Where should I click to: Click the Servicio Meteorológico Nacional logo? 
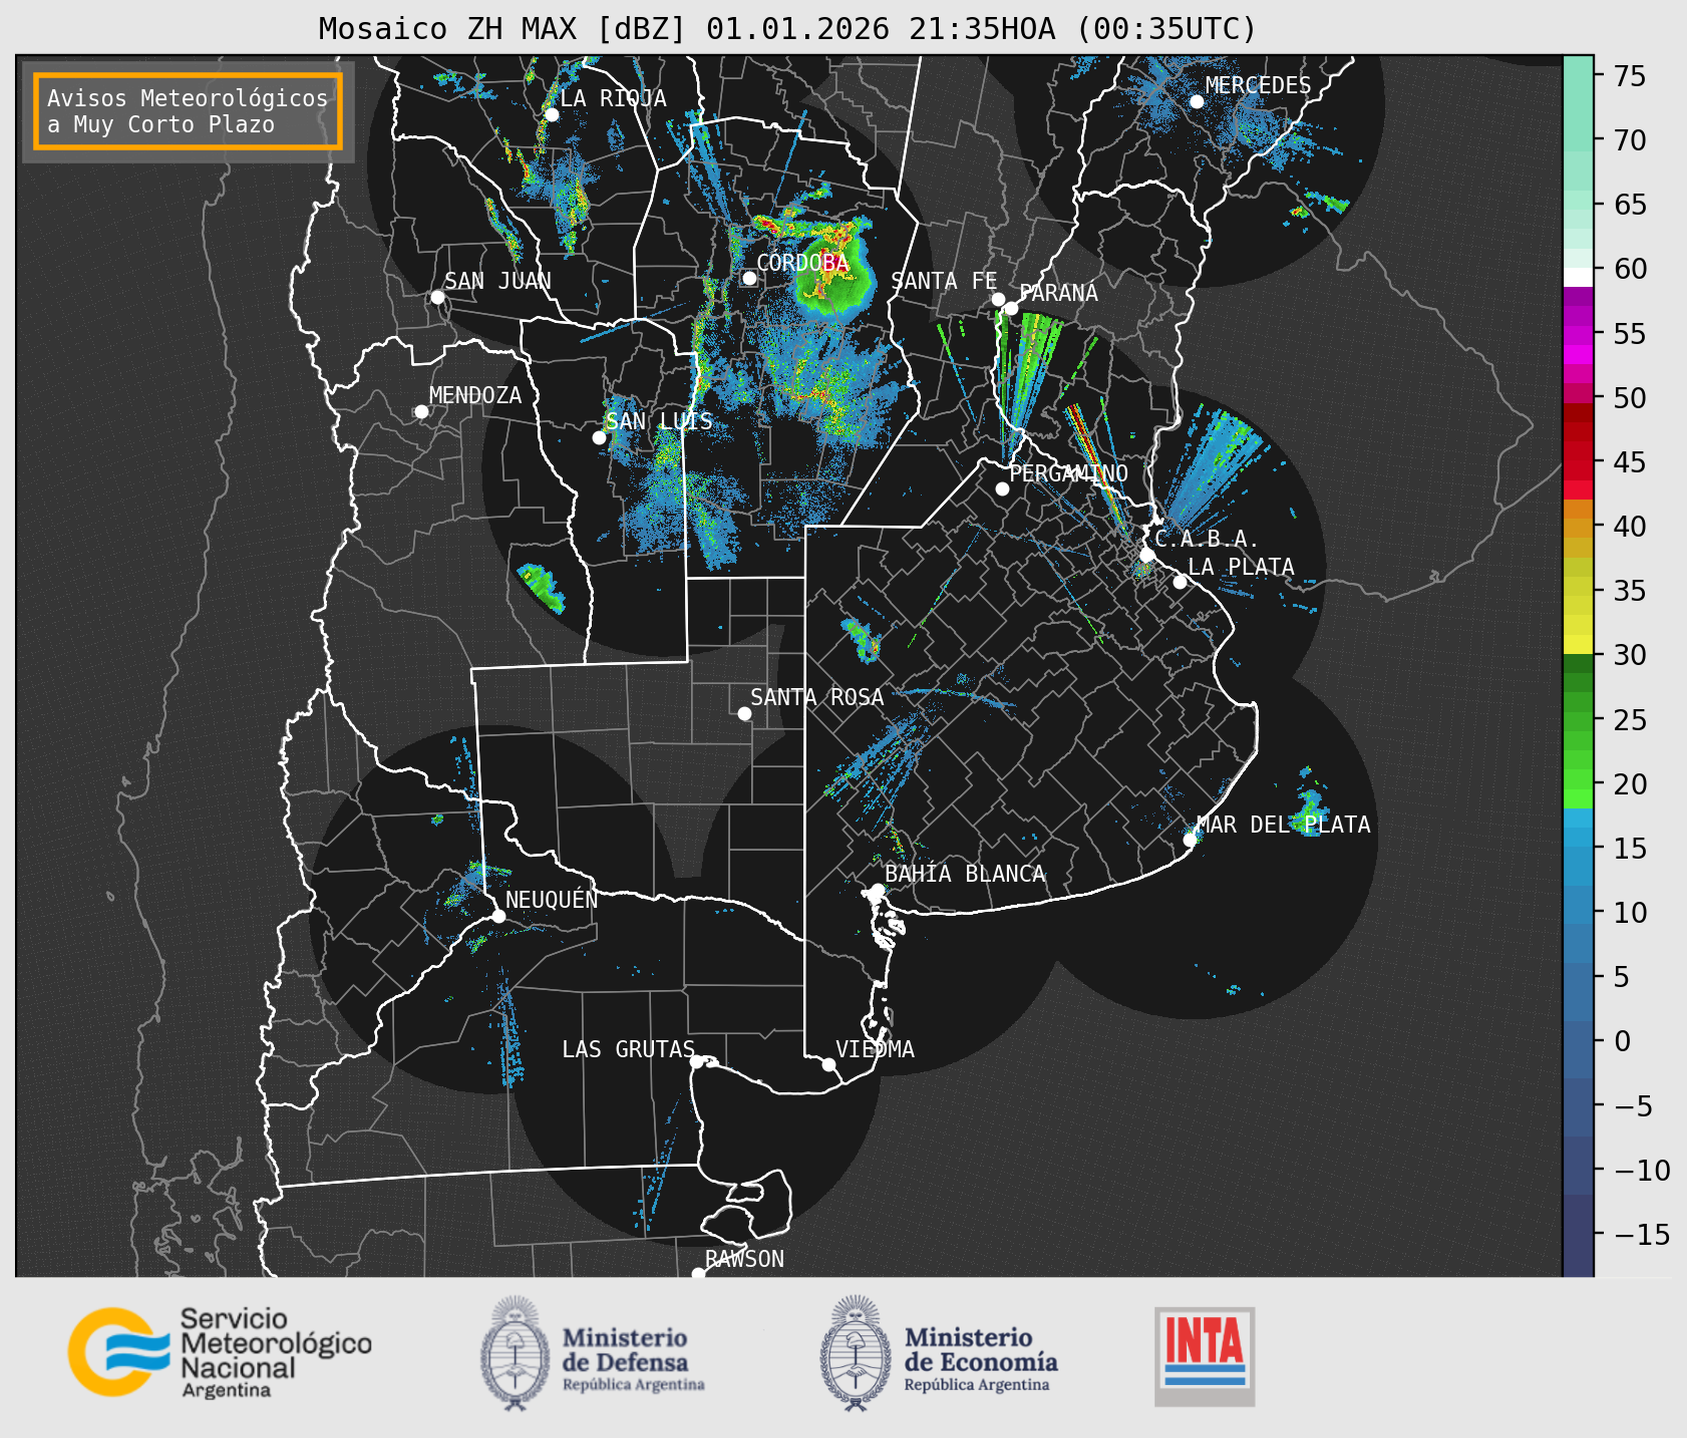[219, 1352]
